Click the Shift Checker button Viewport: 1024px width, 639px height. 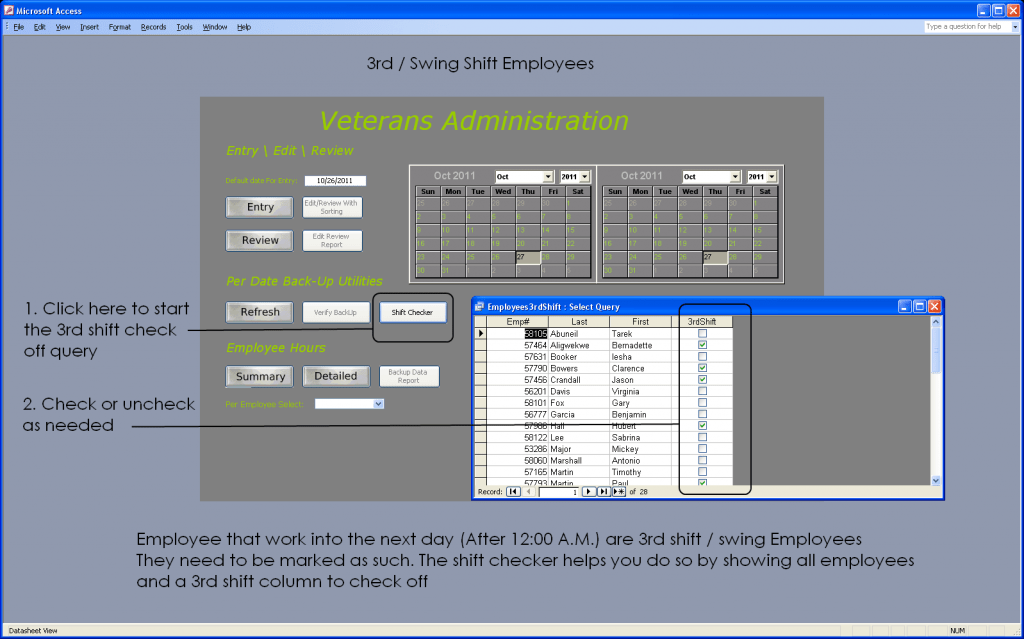[x=412, y=312]
